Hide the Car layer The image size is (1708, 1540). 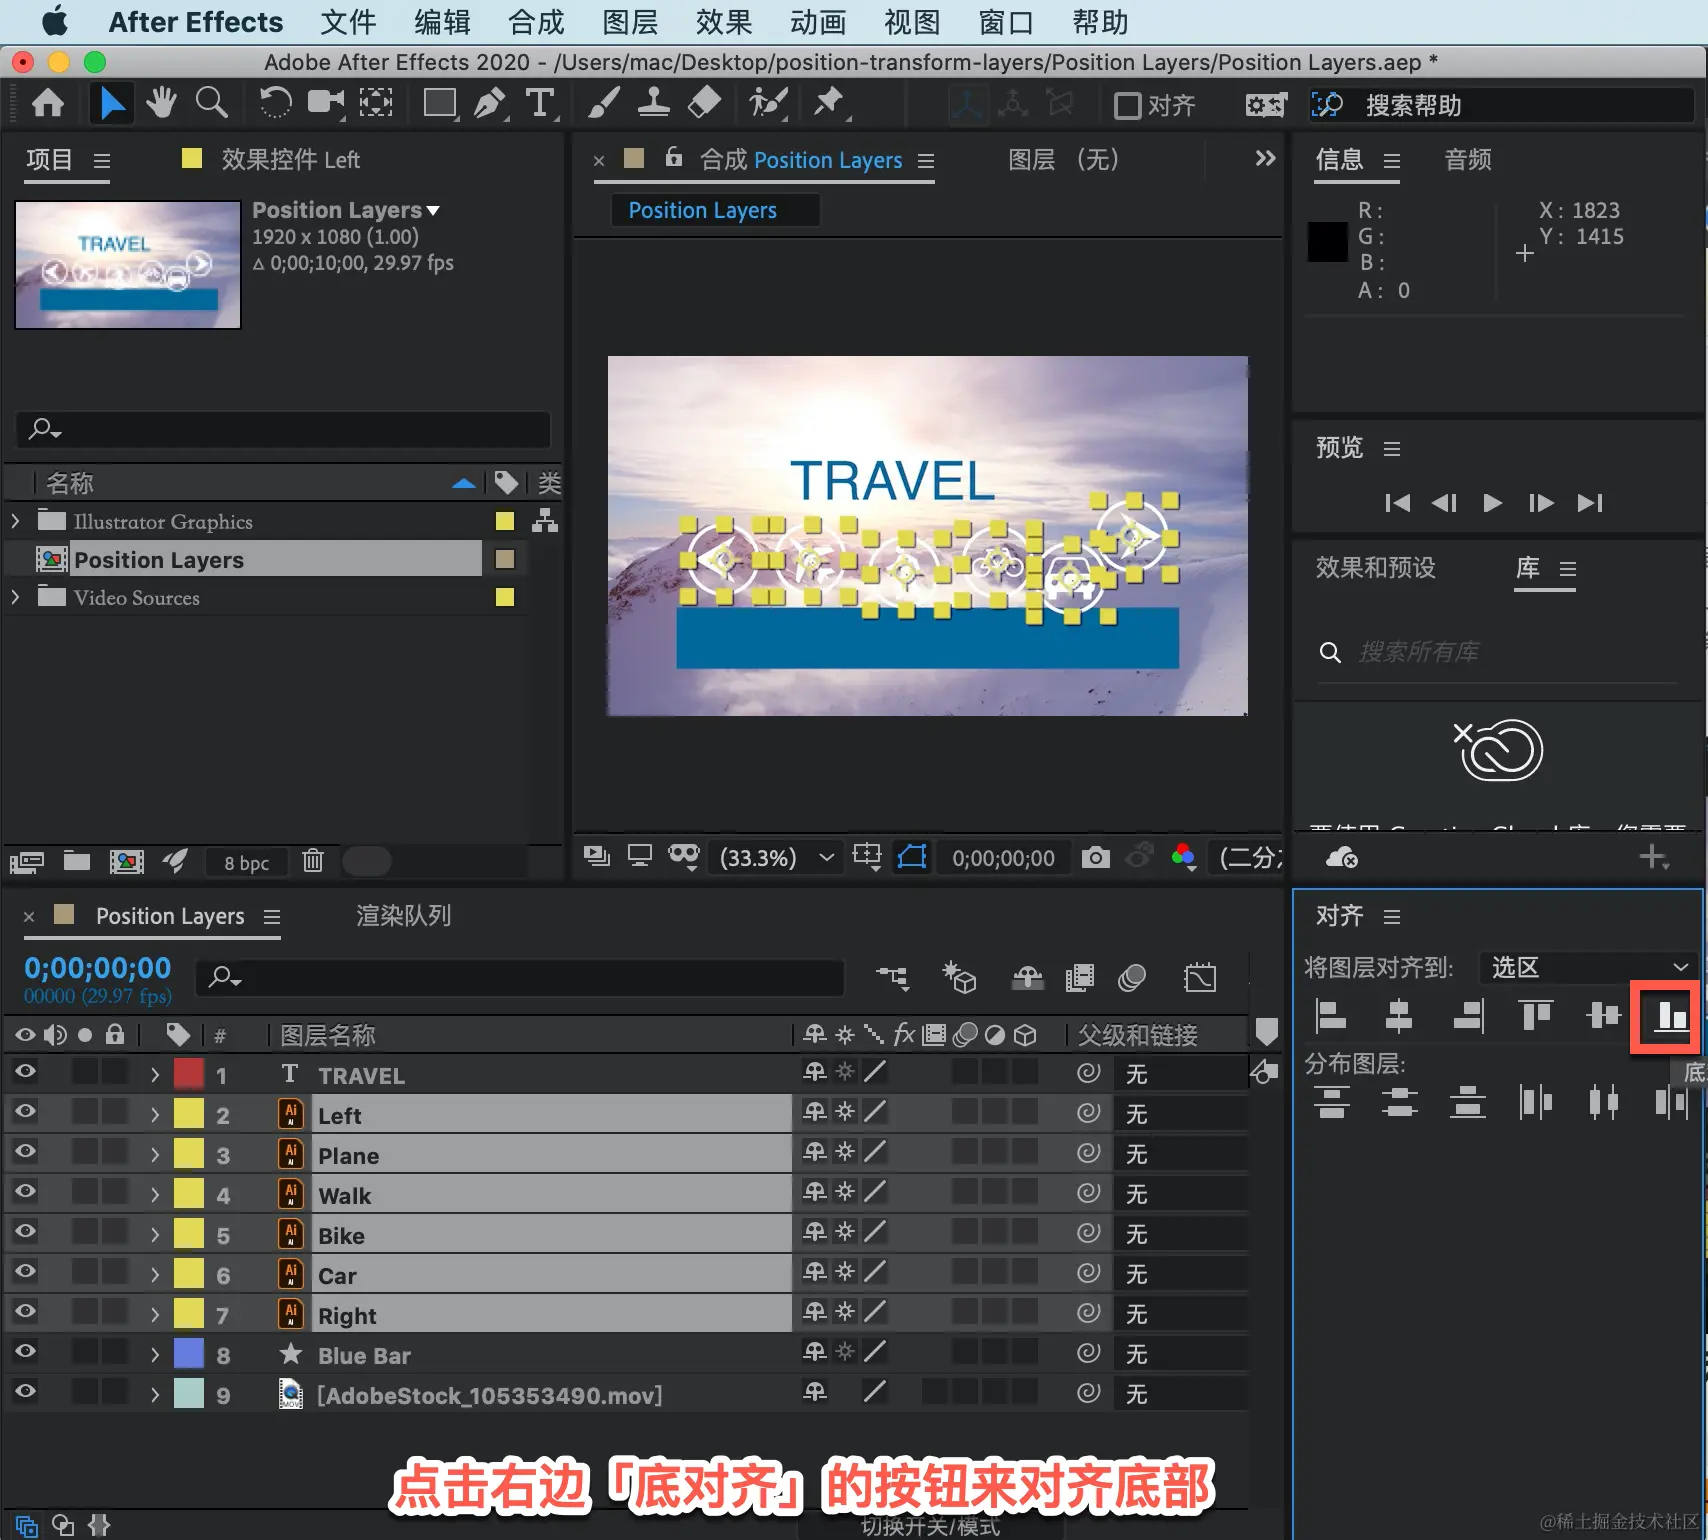tap(25, 1271)
